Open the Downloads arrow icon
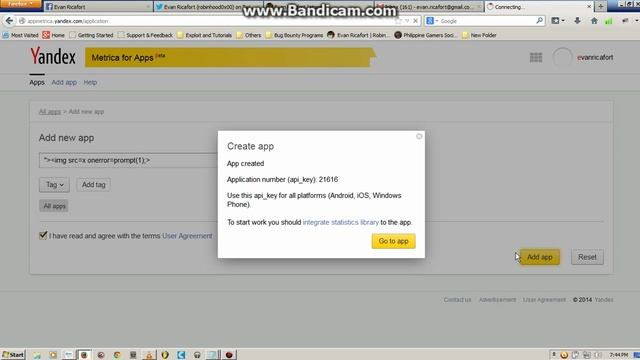Screen dimensions: 640x360 coord(577,20)
